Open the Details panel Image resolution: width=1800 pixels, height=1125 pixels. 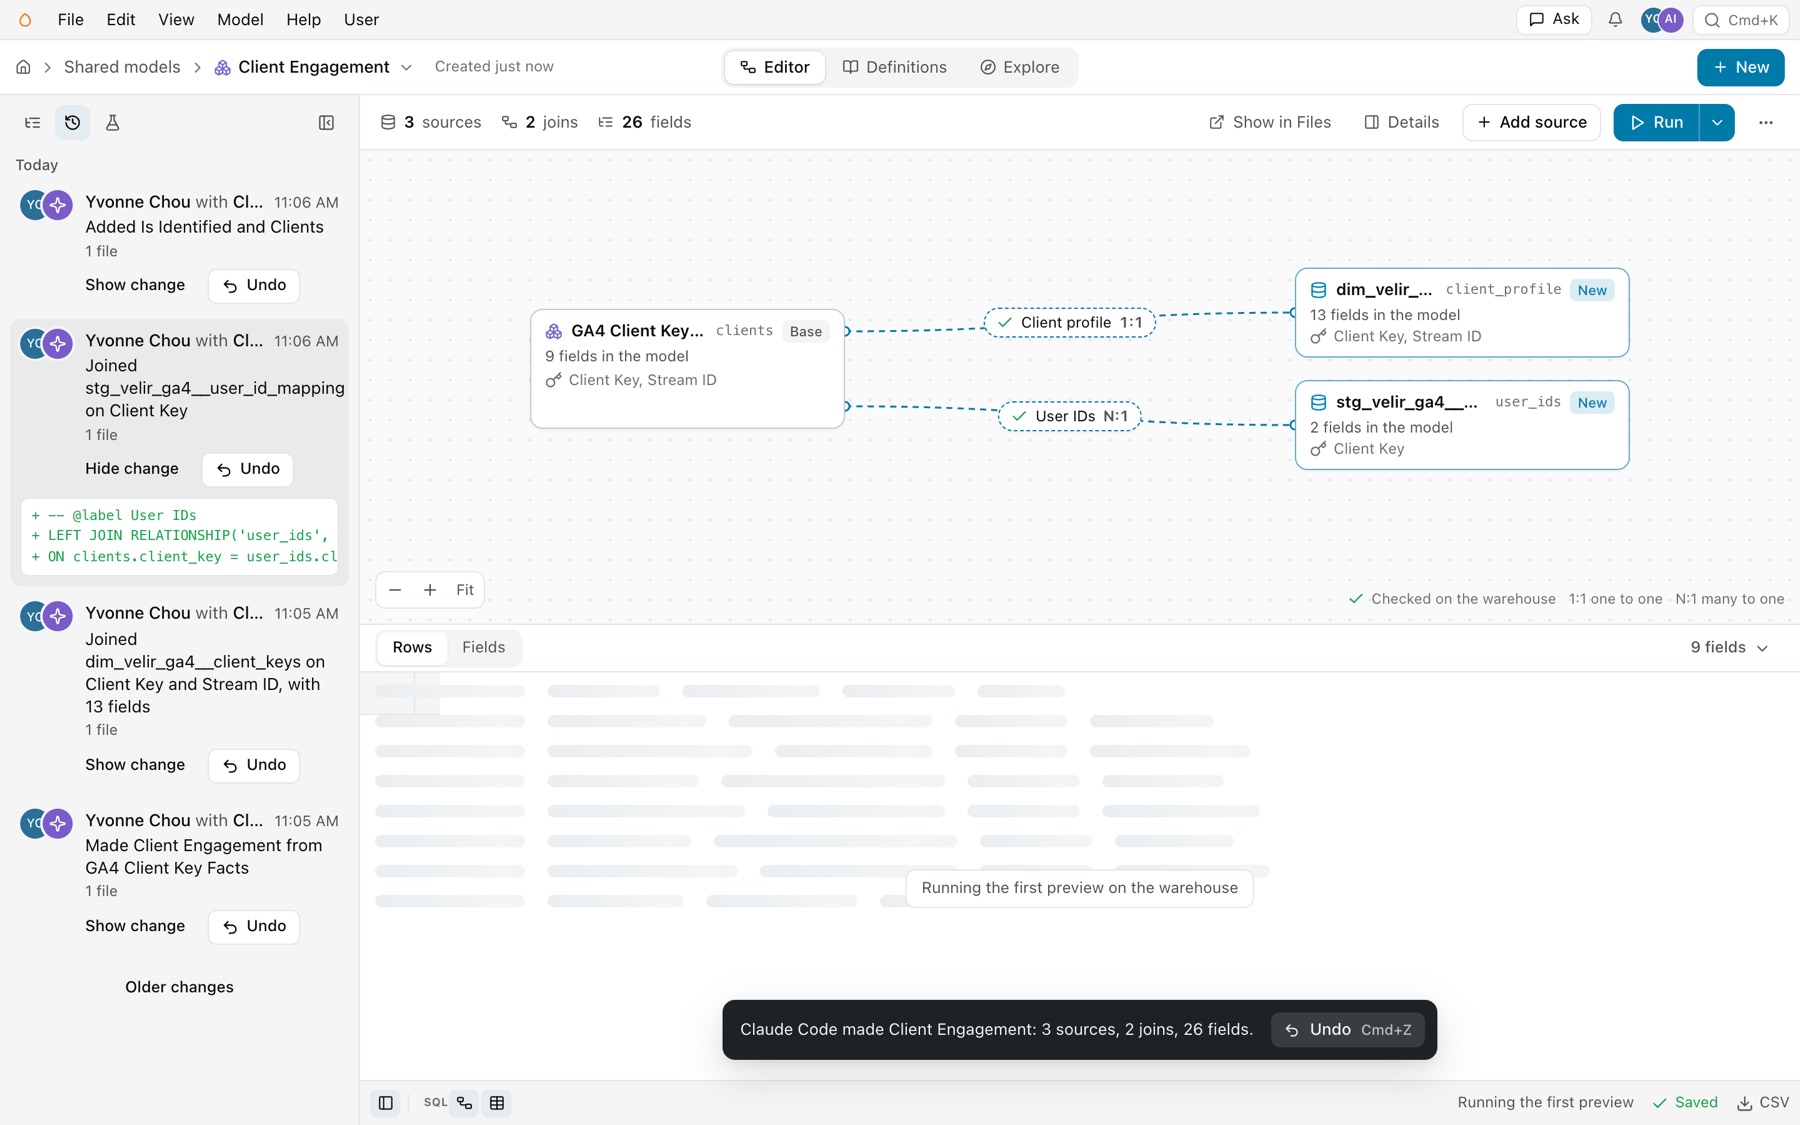click(x=1402, y=123)
